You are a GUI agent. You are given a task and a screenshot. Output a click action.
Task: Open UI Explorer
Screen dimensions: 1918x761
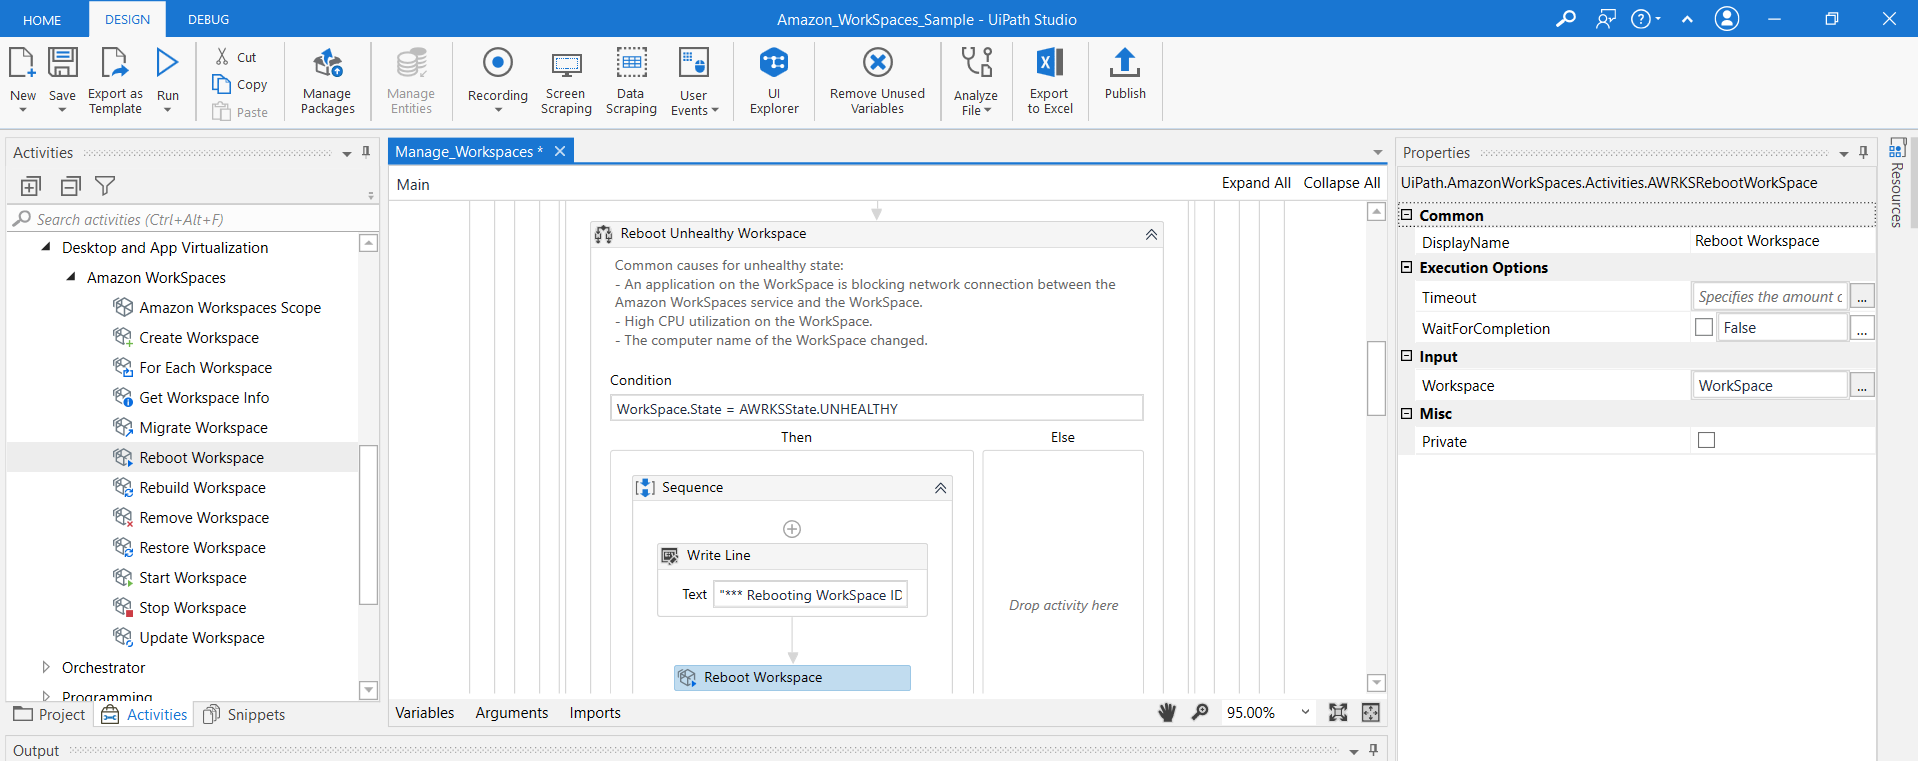(x=774, y=80)
